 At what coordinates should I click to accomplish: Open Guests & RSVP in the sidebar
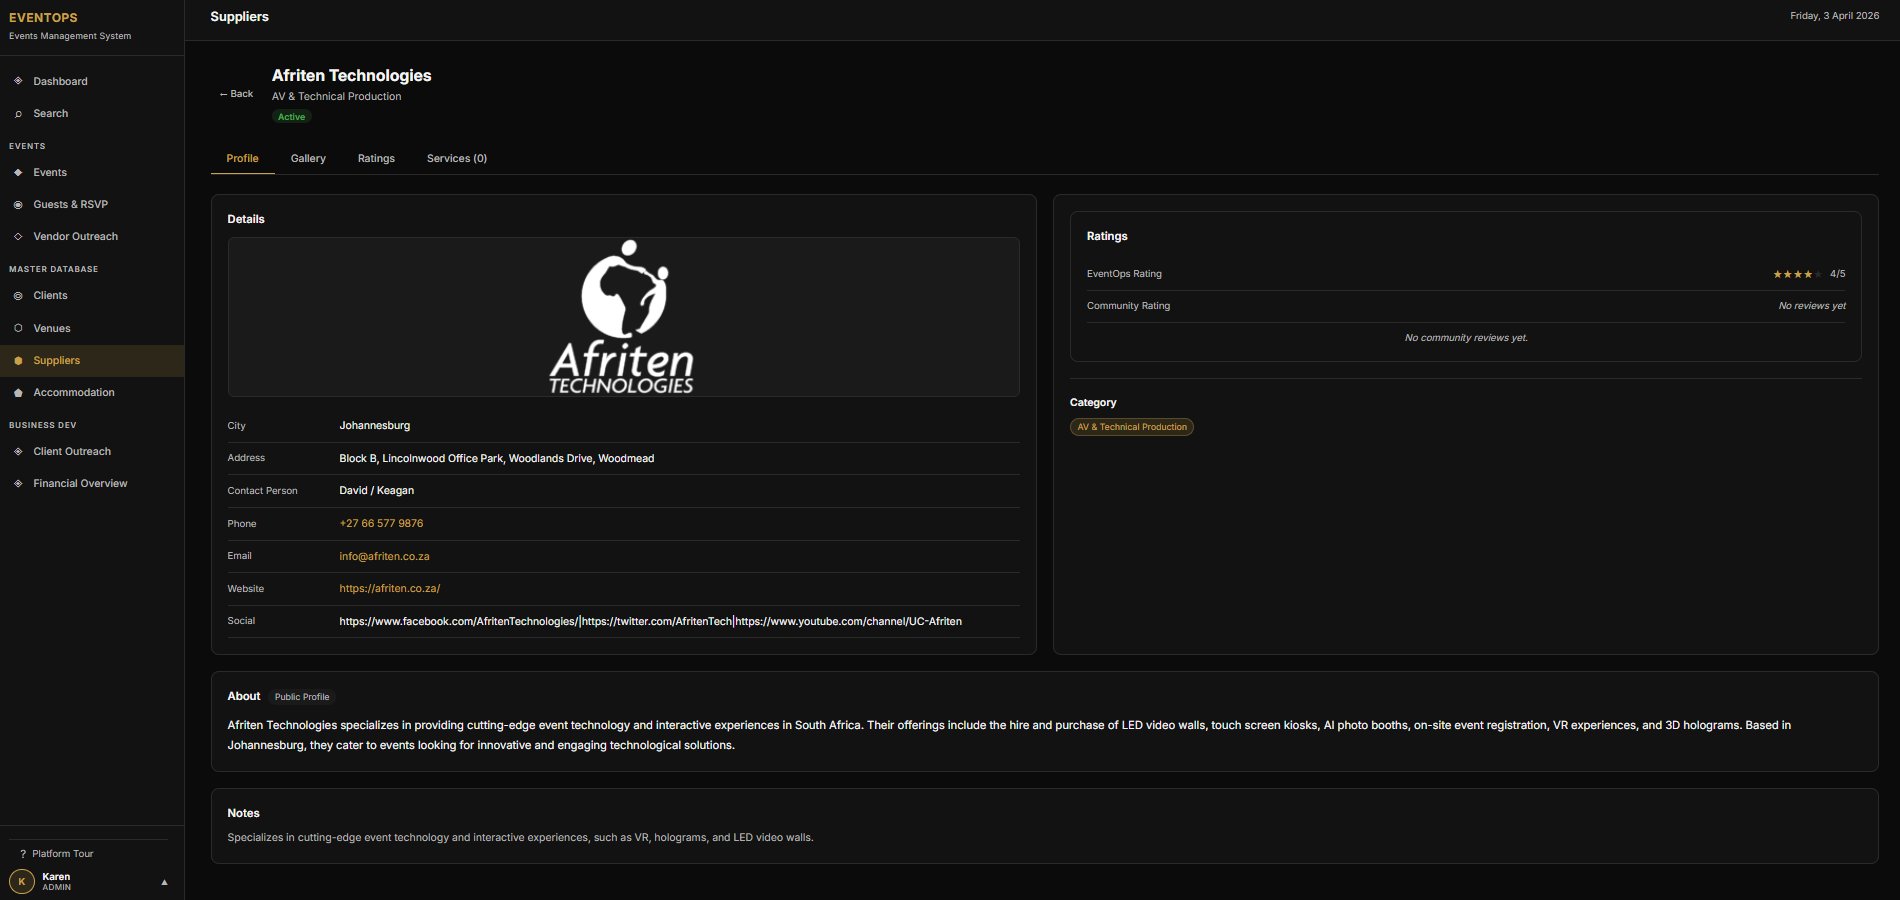[92, 205]
